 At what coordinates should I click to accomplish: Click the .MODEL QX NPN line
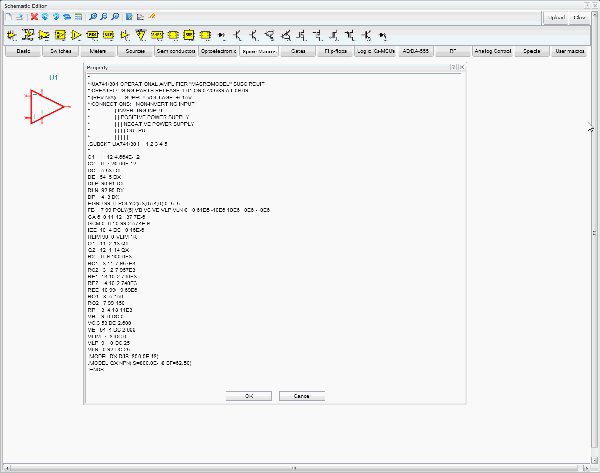[139, 363]
